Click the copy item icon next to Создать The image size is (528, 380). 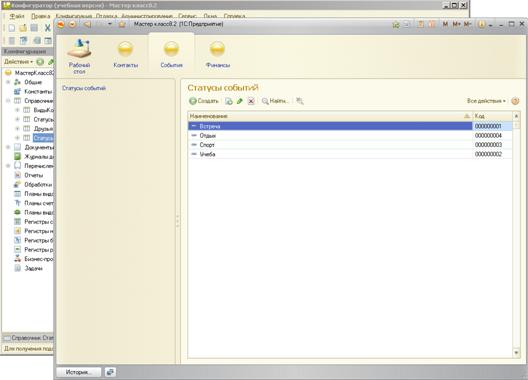[229, 101]
